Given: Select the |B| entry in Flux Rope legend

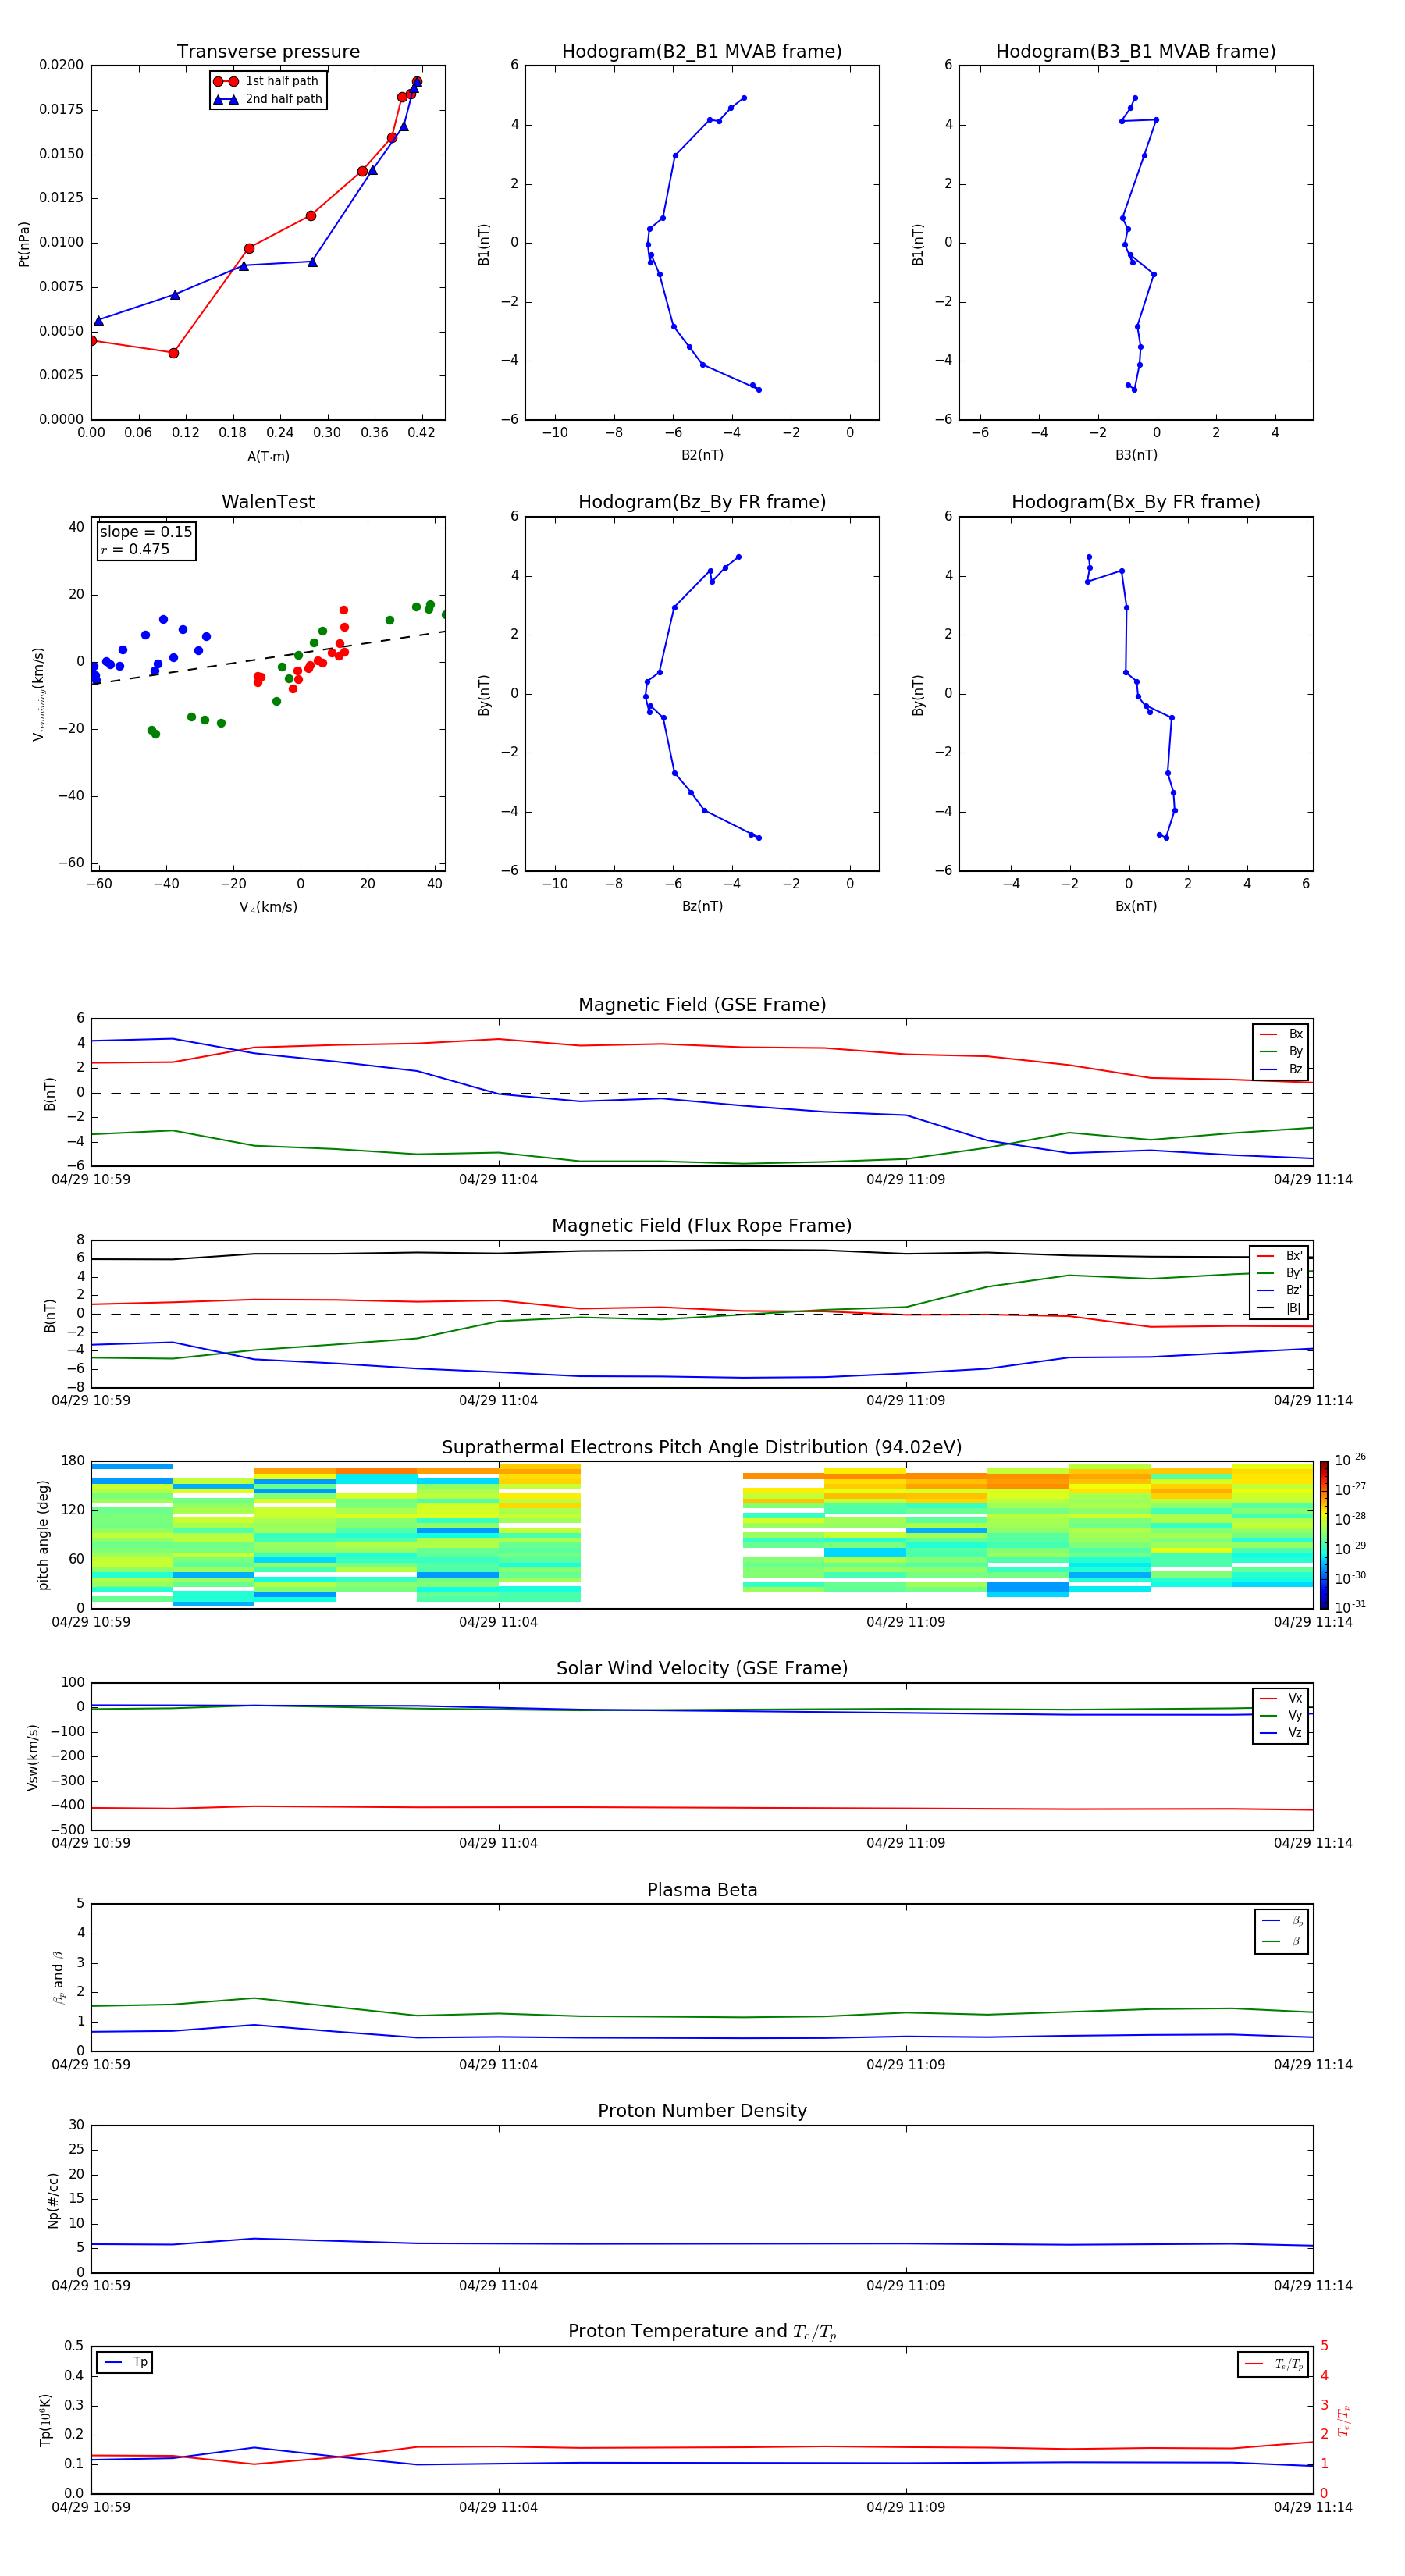Looking at the screenshot, I should (x=1280, y=1308).
